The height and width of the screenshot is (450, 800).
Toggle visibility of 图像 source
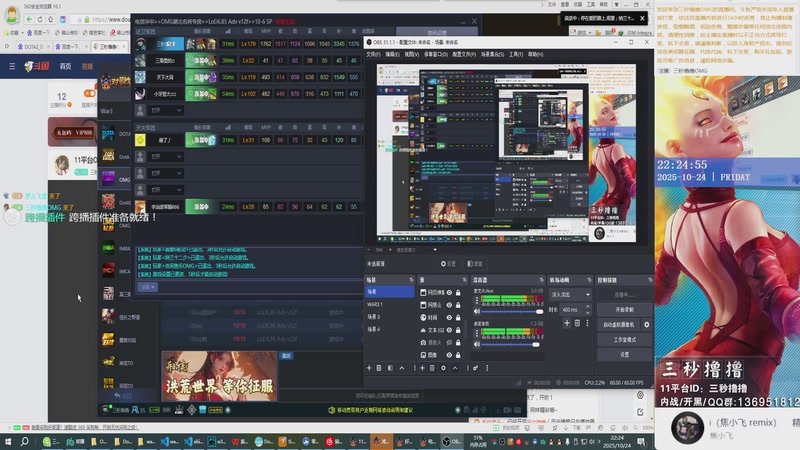(449, 355)
